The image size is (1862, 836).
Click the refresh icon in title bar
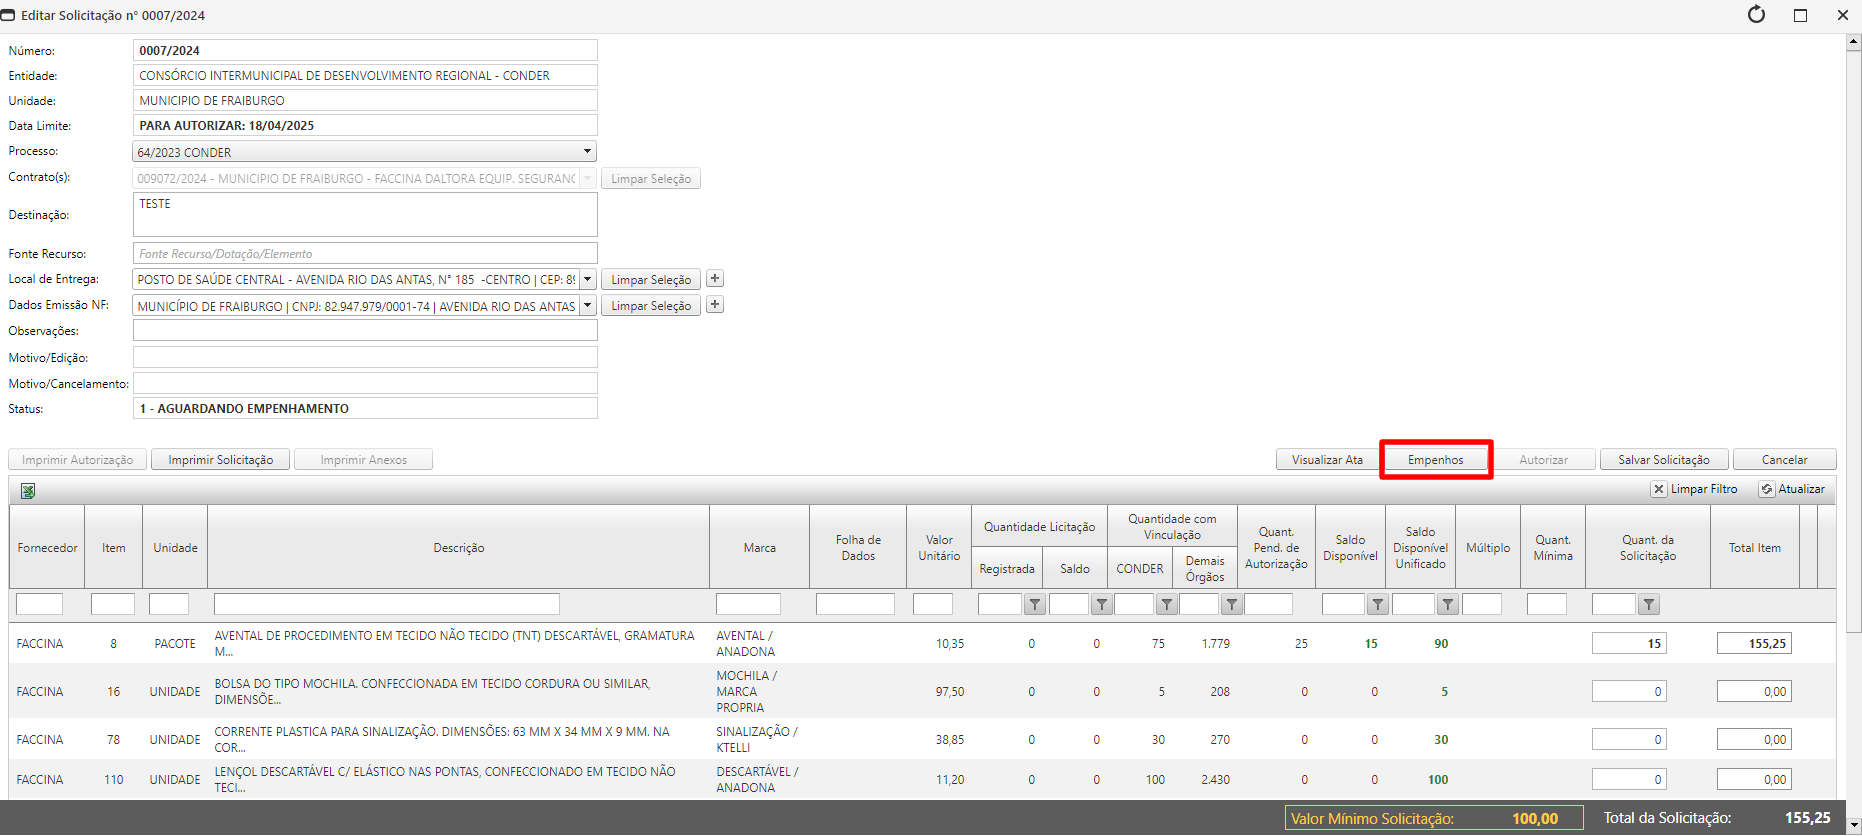tap(1756, 15)
